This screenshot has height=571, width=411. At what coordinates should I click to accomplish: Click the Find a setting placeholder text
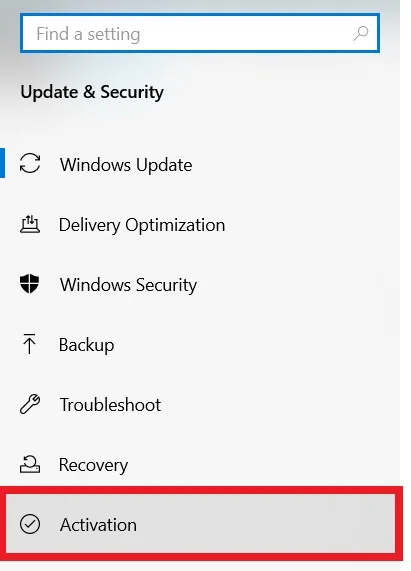(x=88, y=34)
